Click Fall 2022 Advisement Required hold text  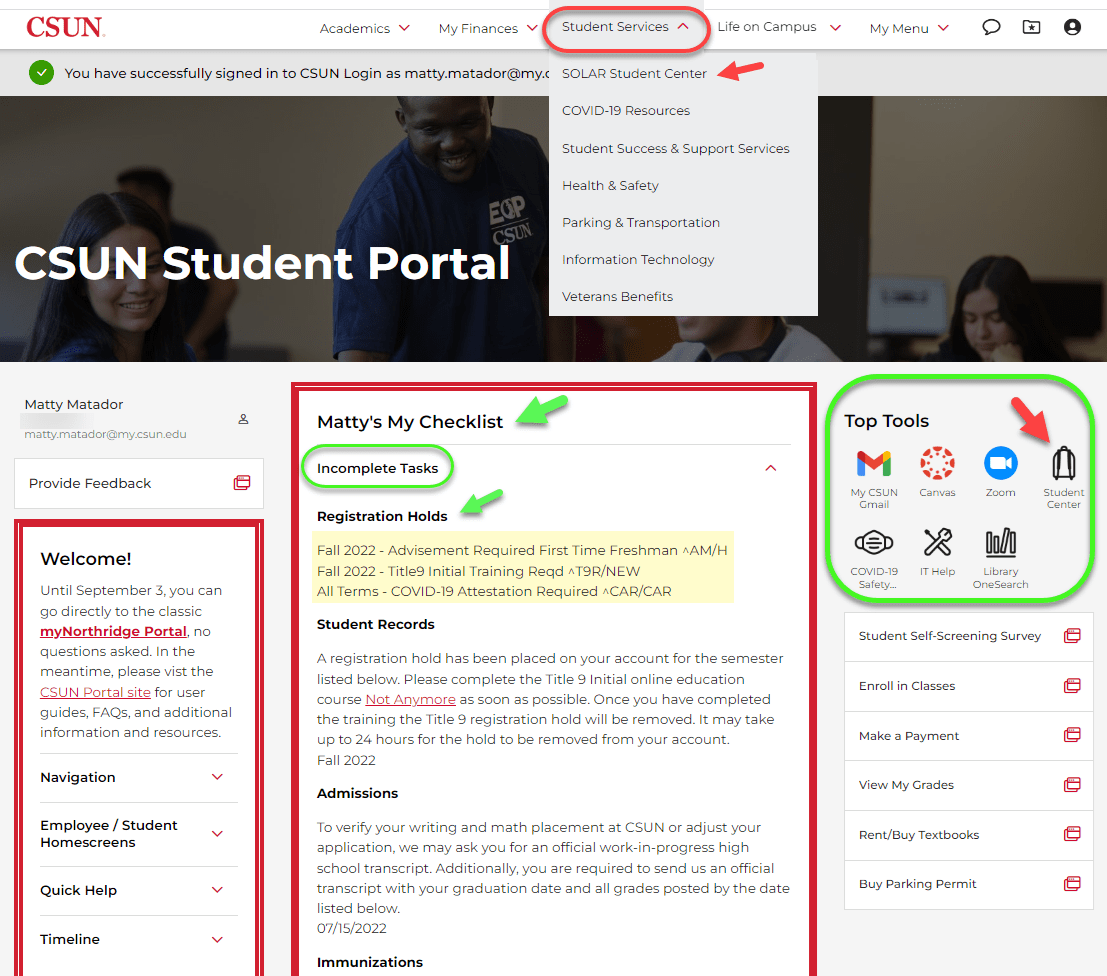pyautogui.click(x=522, y=550)
